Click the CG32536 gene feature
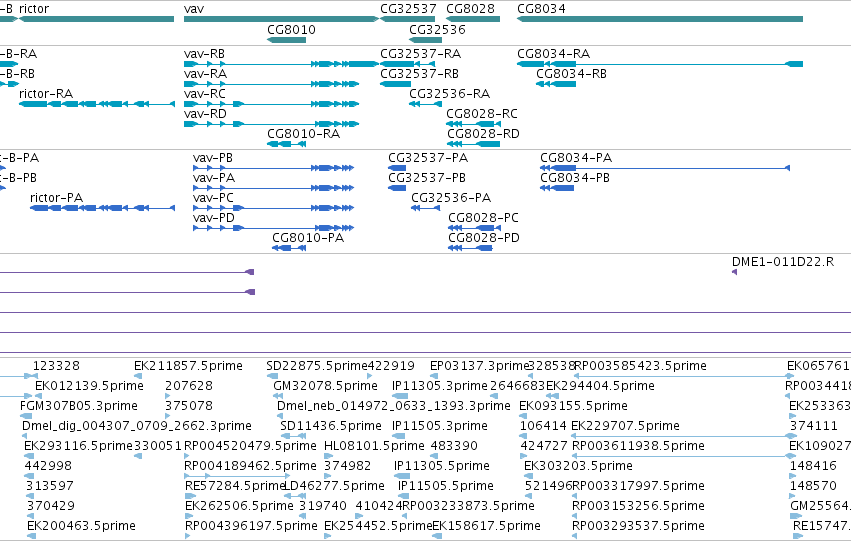The height and width of the screenshot is (541, 851). pyautogui.click(x=426, y=40)
